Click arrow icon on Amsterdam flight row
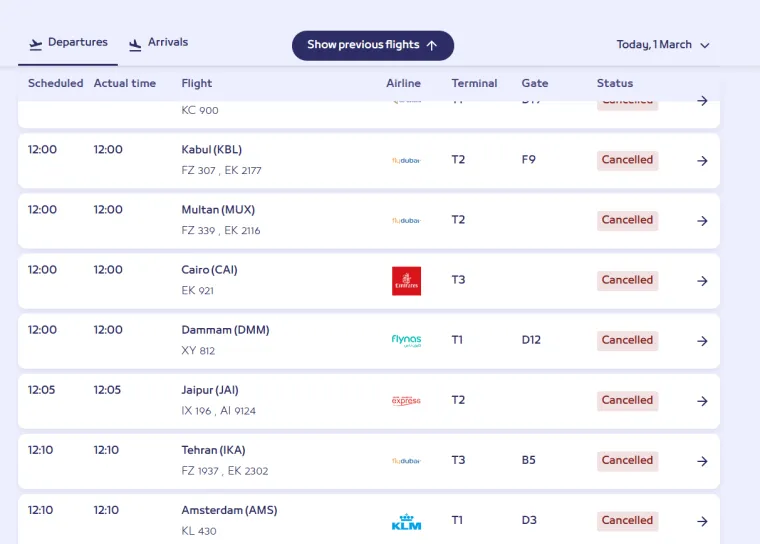The image size is (760, 544). click(702, 521)
